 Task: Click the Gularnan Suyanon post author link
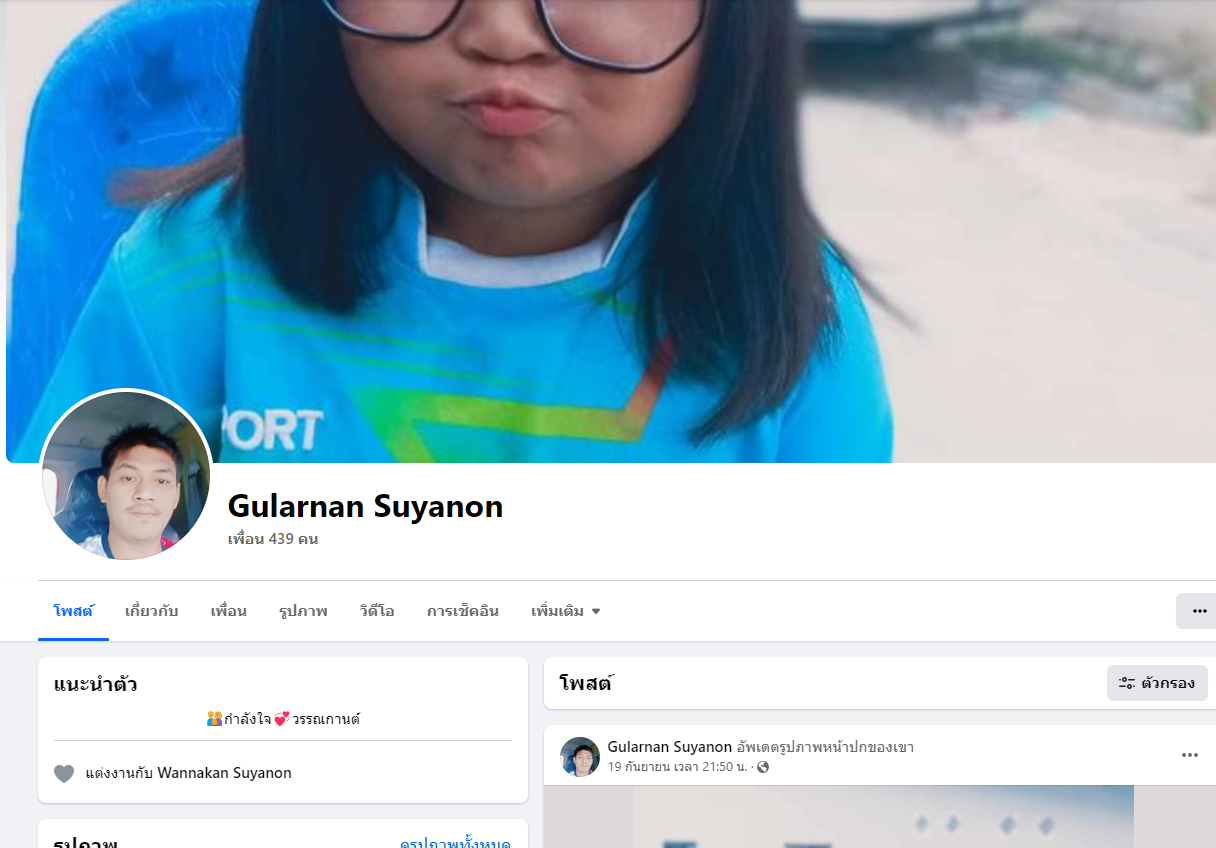coord(670,747)
